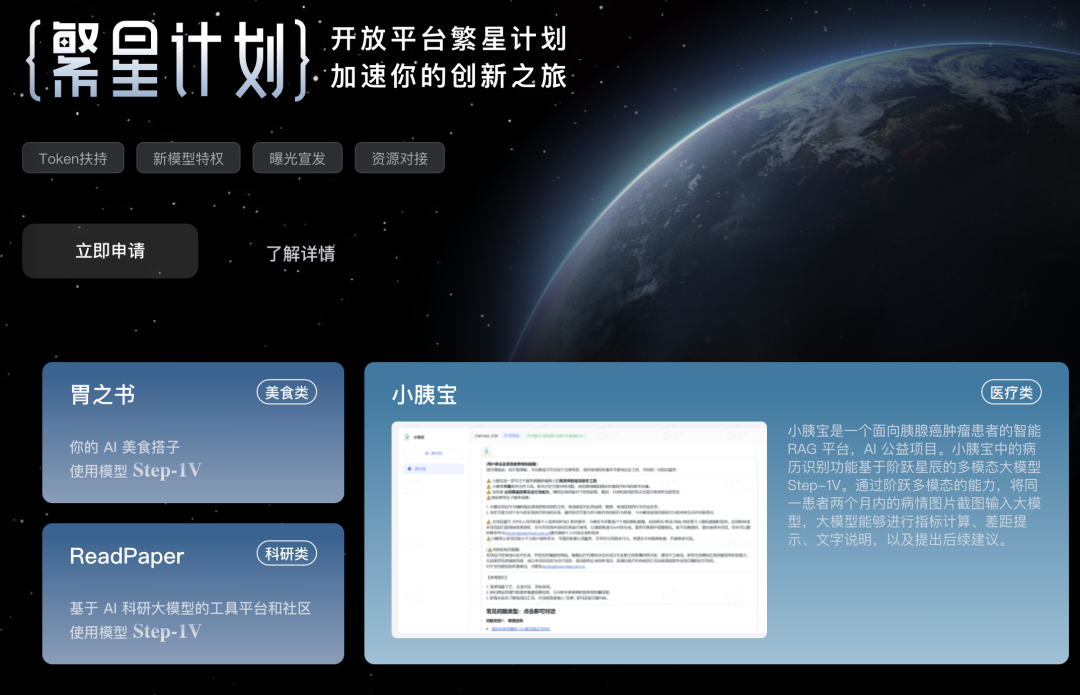Choose the 资源对接 tag
1080x695 pixels.
[x=399, y=158]
